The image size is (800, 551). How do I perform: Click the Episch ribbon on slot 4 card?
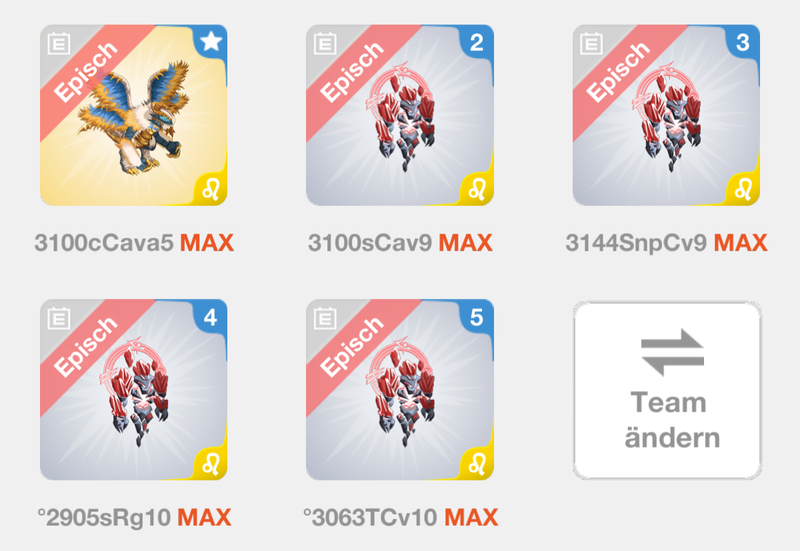[85, 347]
